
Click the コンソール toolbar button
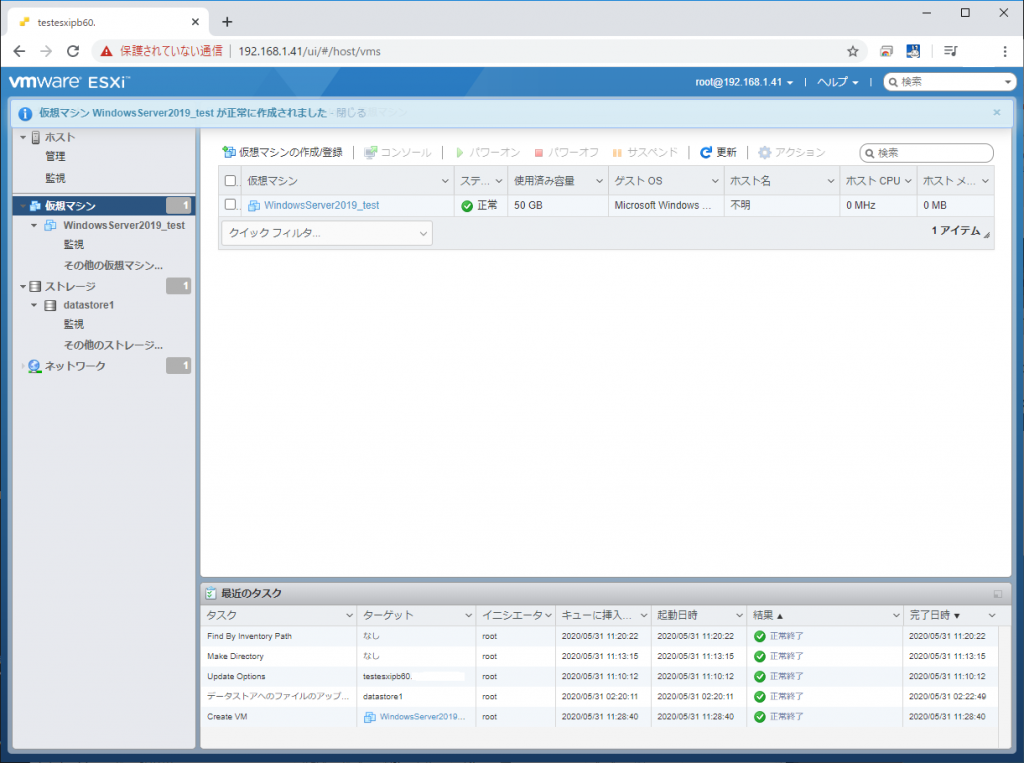click(398, 152)
